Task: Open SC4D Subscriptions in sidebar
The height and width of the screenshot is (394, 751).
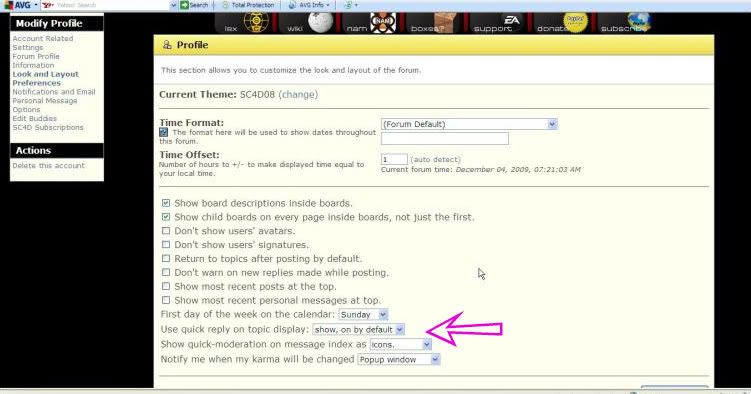Action: [48, 127]
